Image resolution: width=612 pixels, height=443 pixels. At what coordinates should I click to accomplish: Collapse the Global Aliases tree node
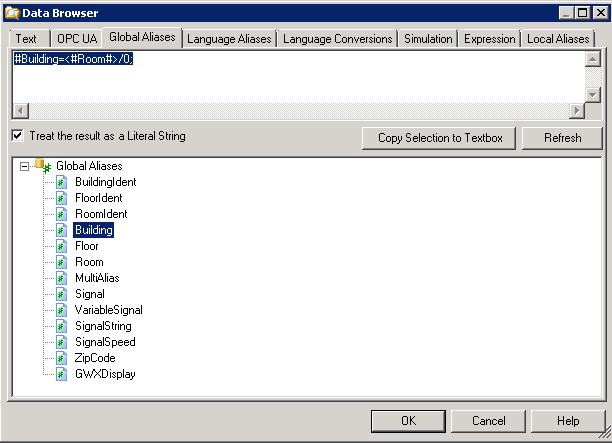click(x=25, y=166)
